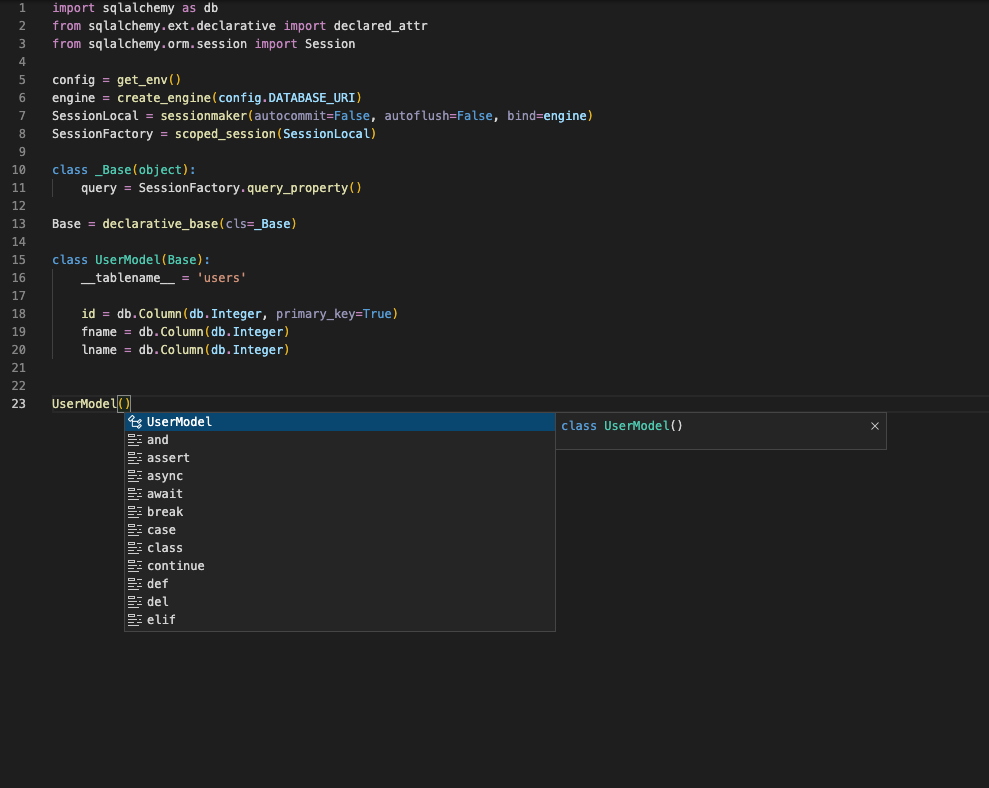
Task: Choose 'async' keyword from suggestions
Action: [x=339, y=476]
